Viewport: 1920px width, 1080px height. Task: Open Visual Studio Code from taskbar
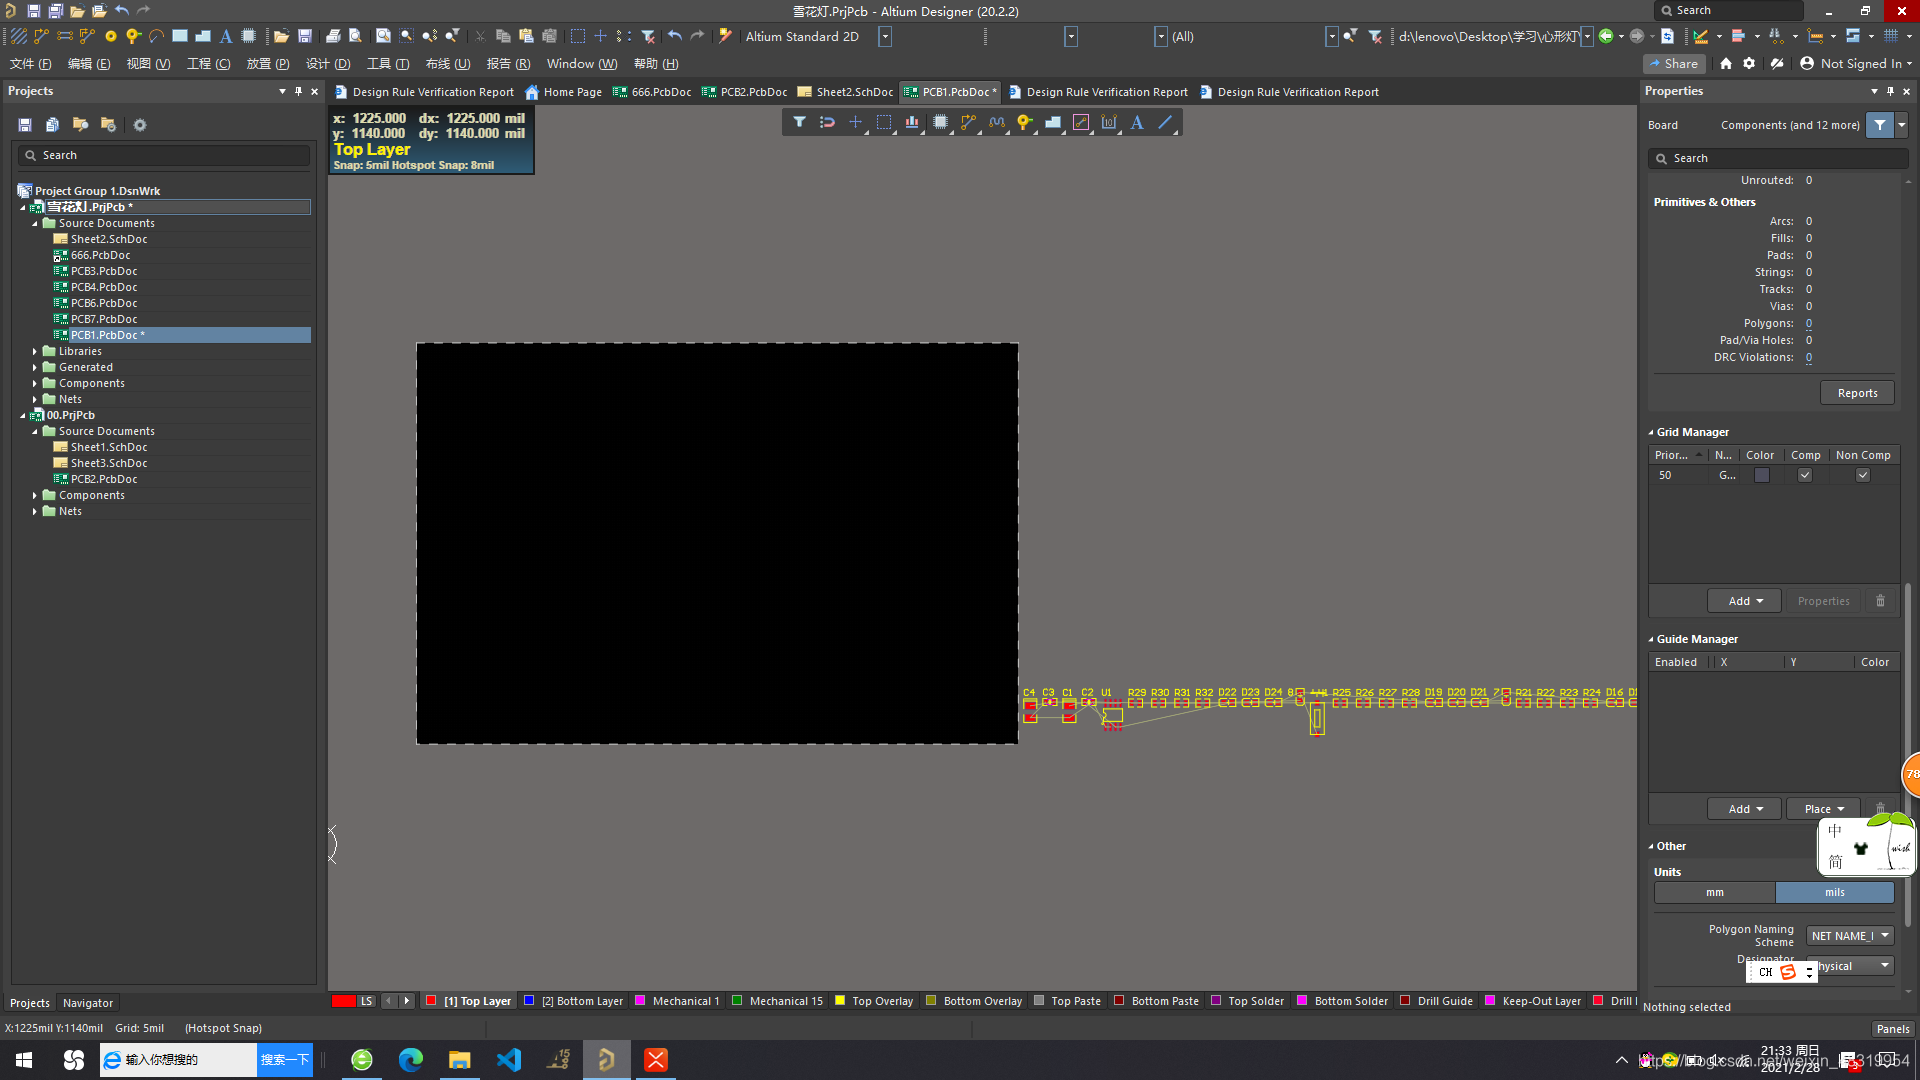point(509,1059)
